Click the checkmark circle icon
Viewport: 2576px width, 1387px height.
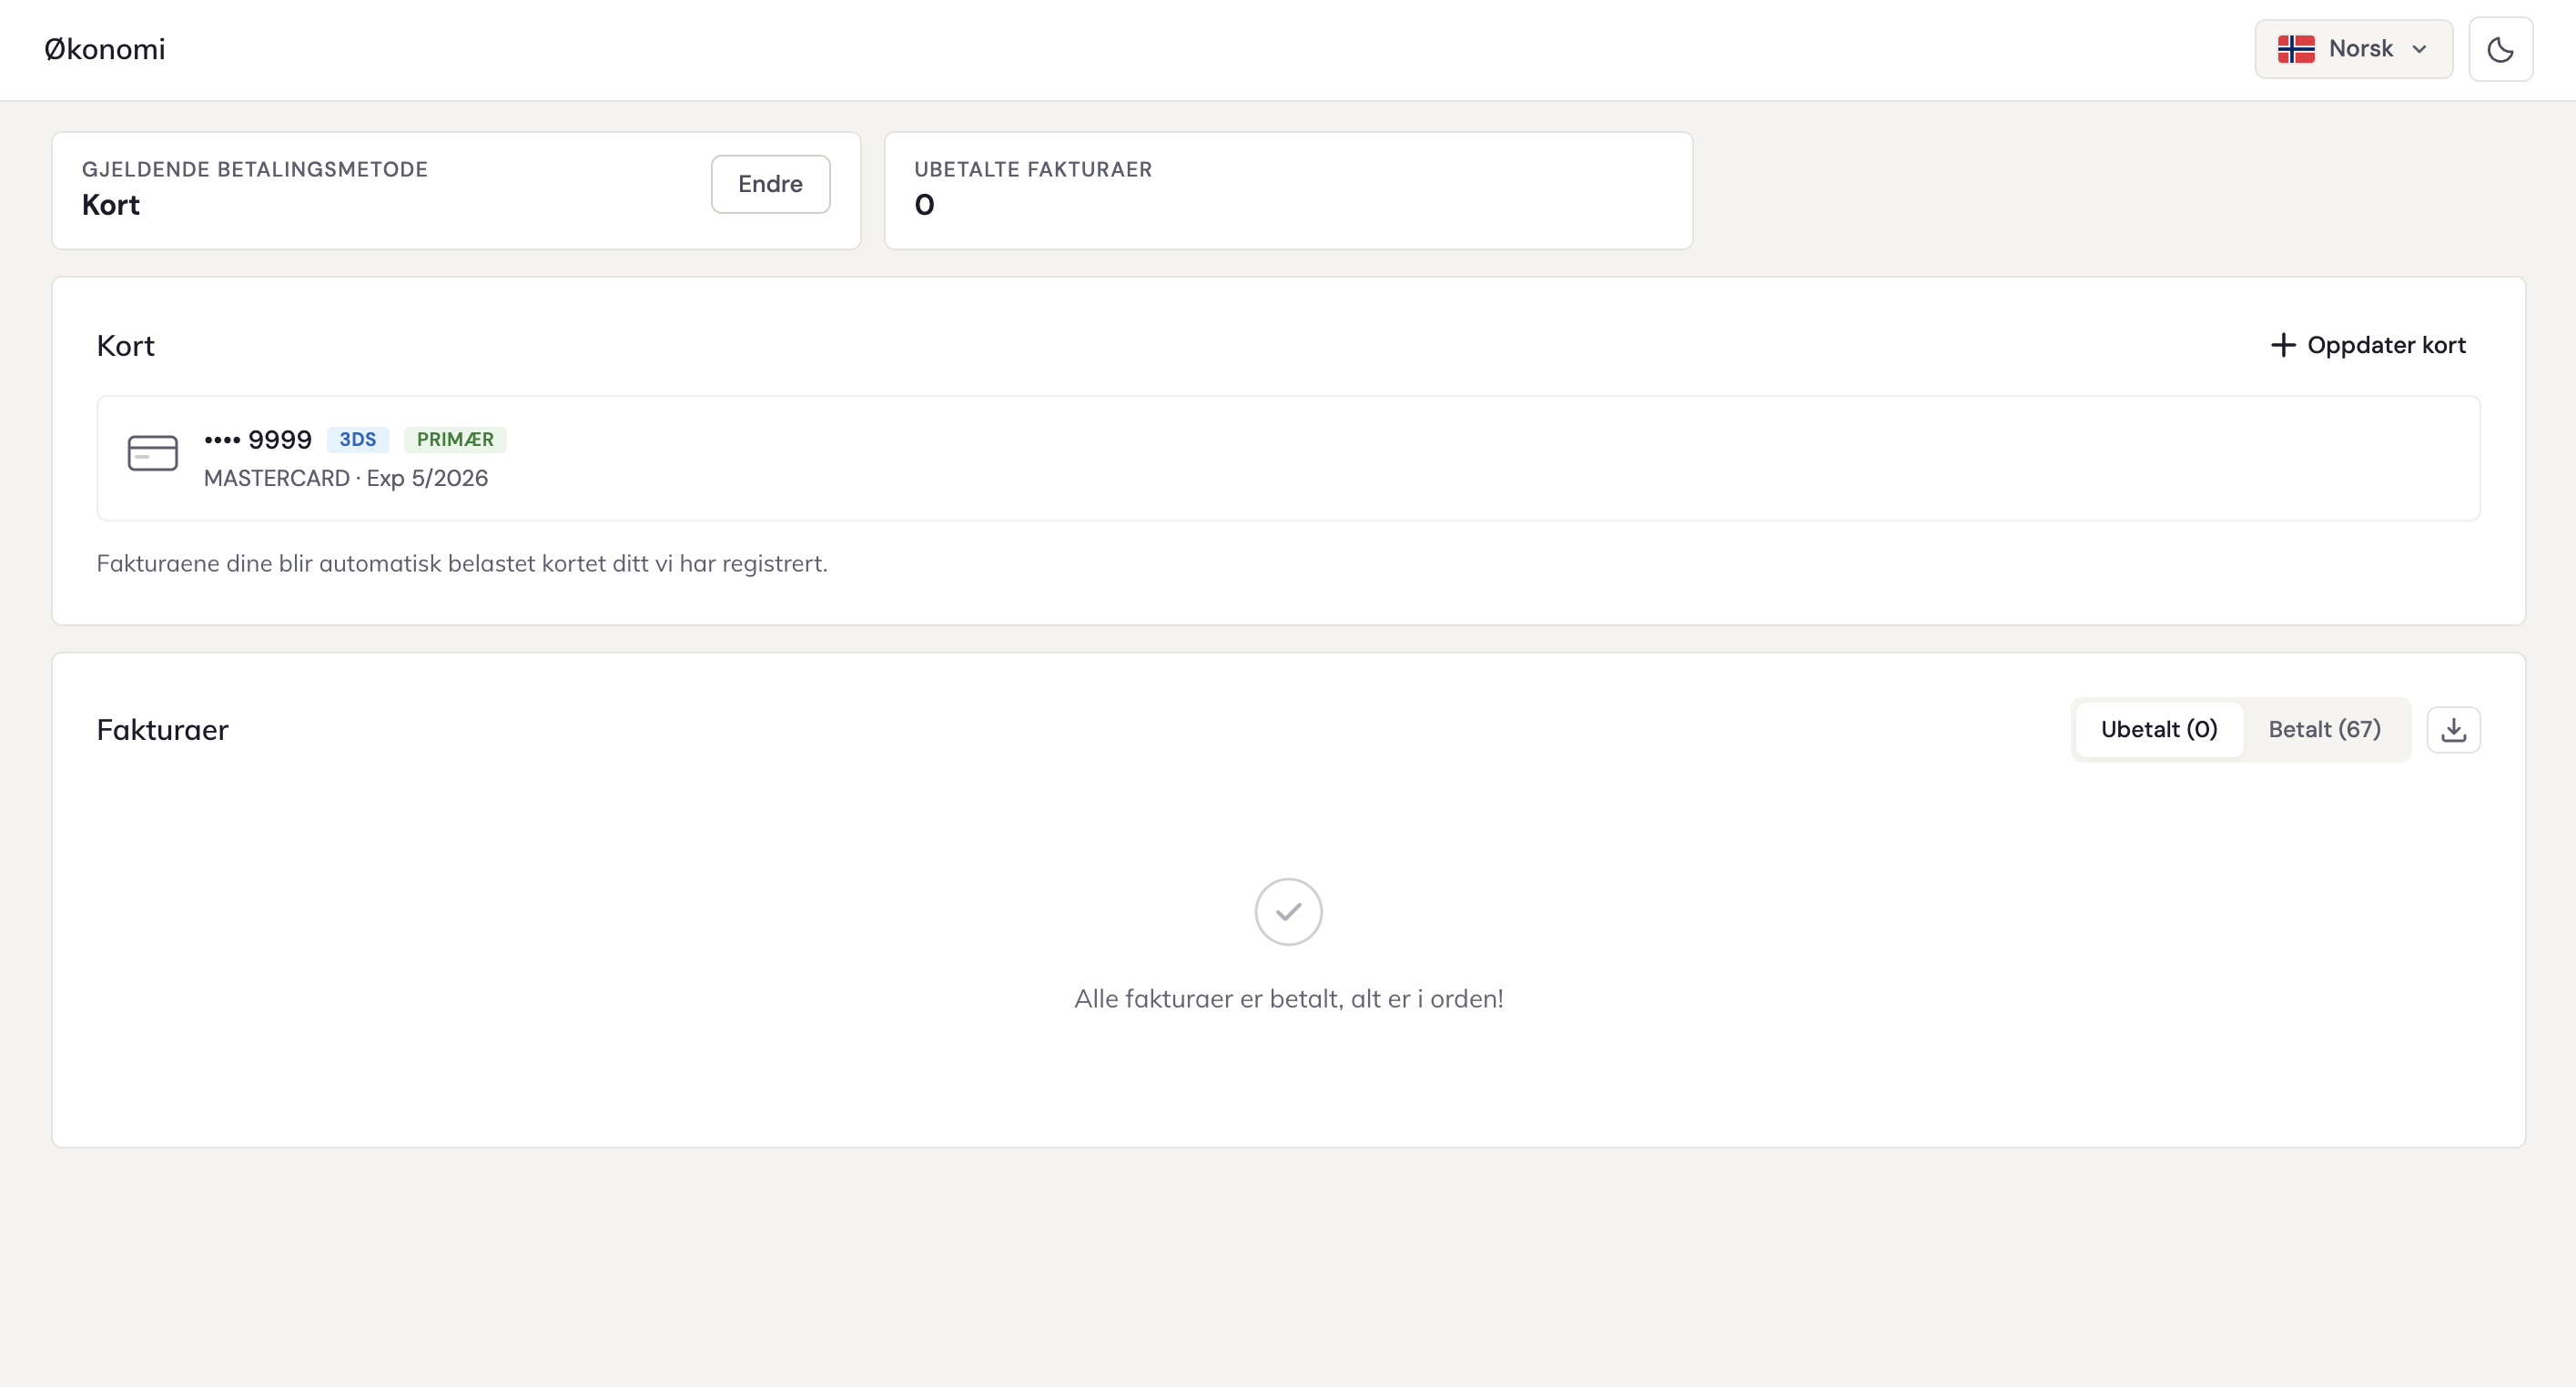[1287, 911]
